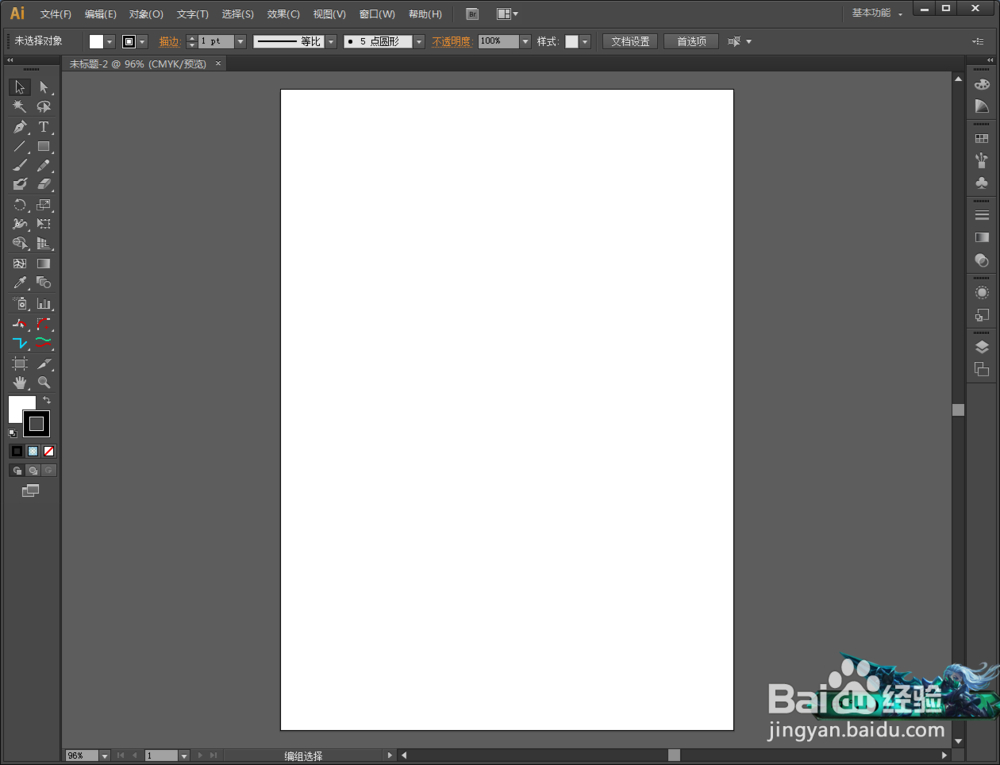Select the Zoom magnifier tool
This screenshot has height=765, width=1000.
coord(43,382)
